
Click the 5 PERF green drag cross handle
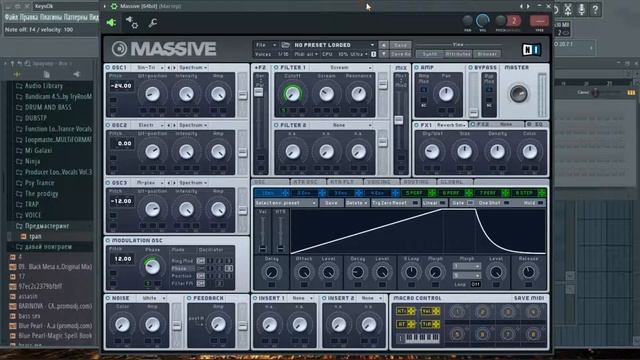tap(432, 193)
